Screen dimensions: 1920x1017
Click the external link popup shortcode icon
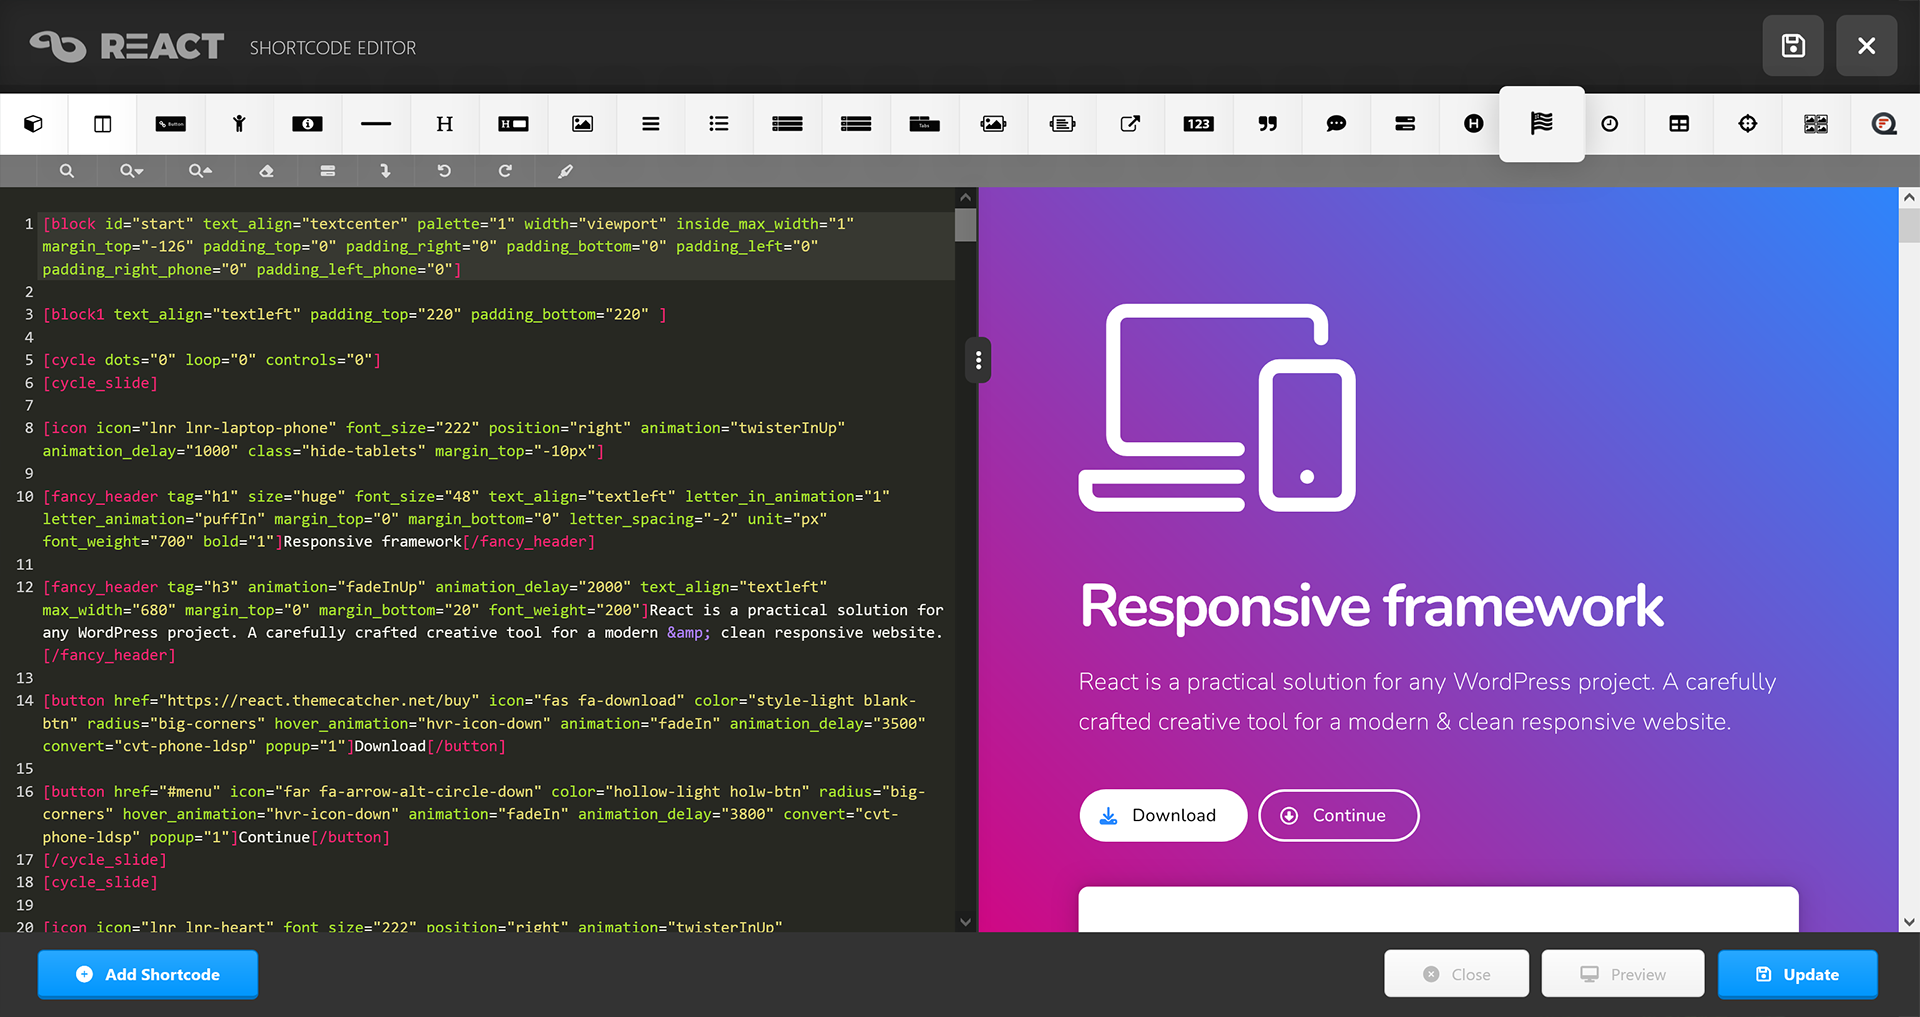1130,124
